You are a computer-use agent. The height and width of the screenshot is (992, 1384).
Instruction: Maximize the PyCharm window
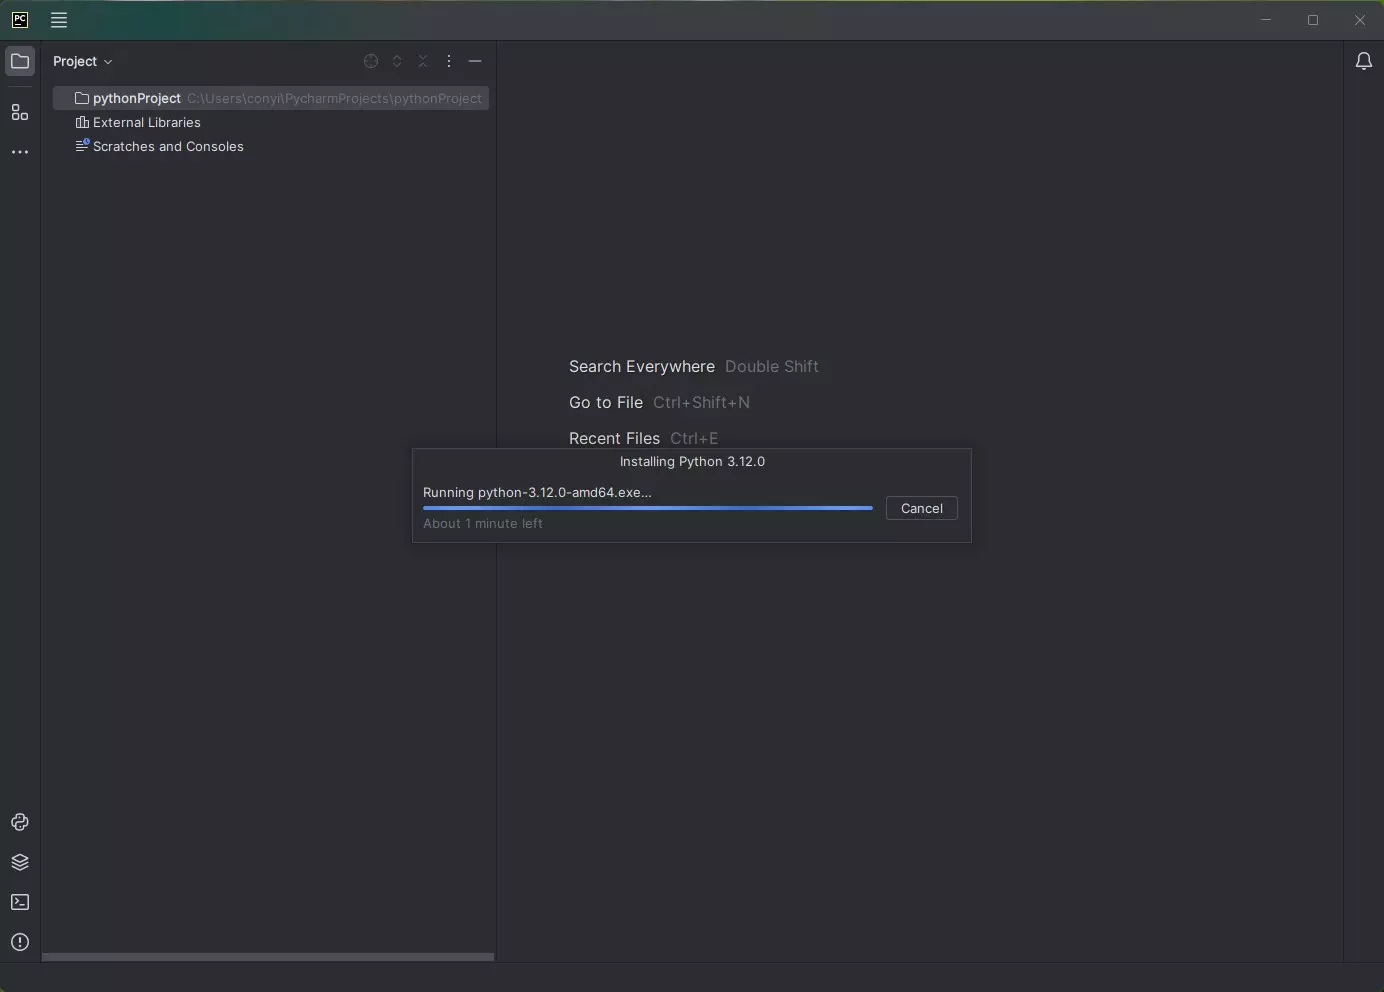click(1313, 20)
